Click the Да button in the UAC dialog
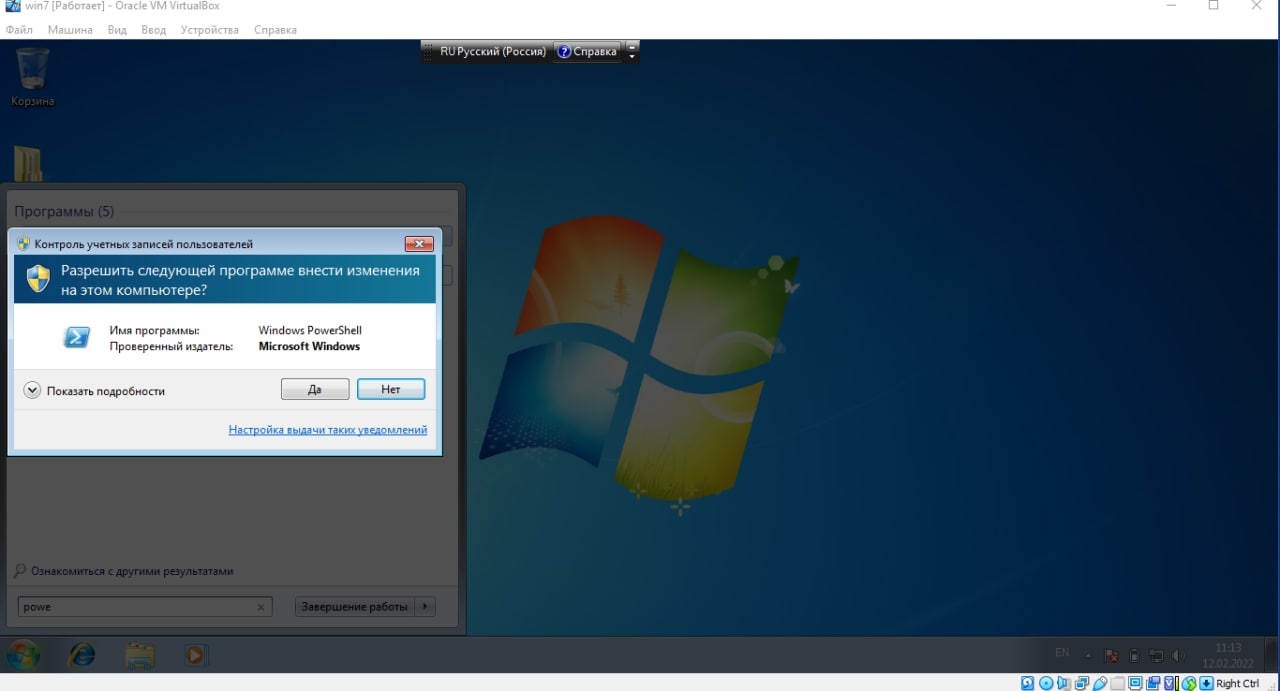 (x=315, y=389)
